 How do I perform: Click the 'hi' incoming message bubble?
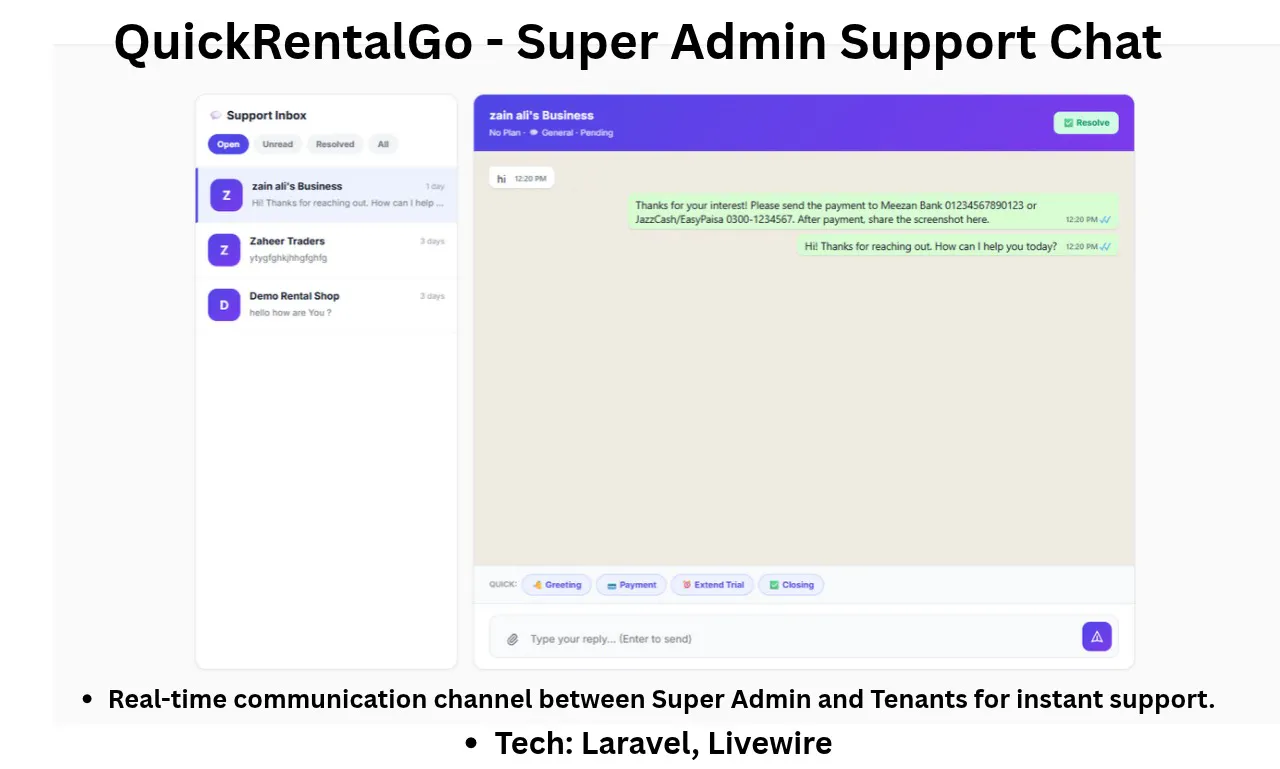521,178
